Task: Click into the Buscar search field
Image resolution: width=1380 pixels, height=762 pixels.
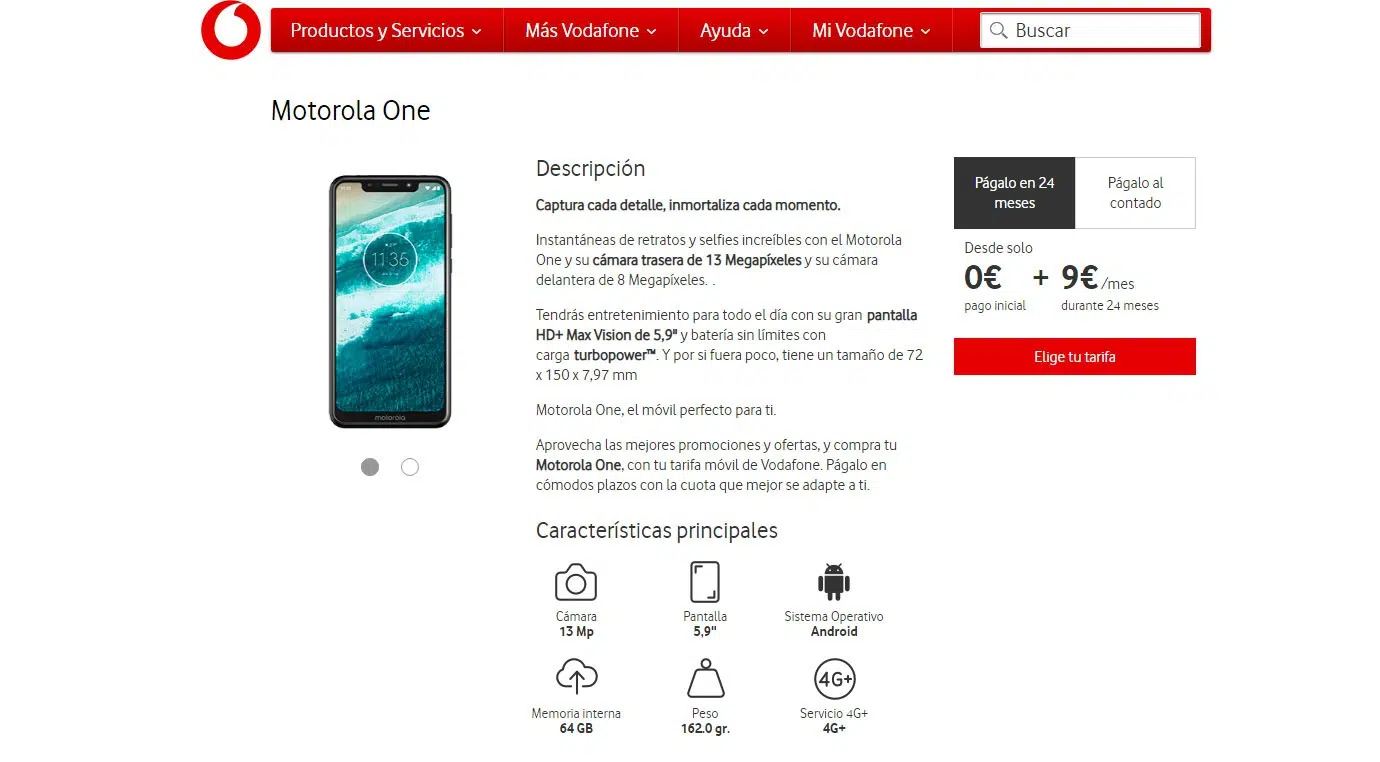Action: point(1090,31)
